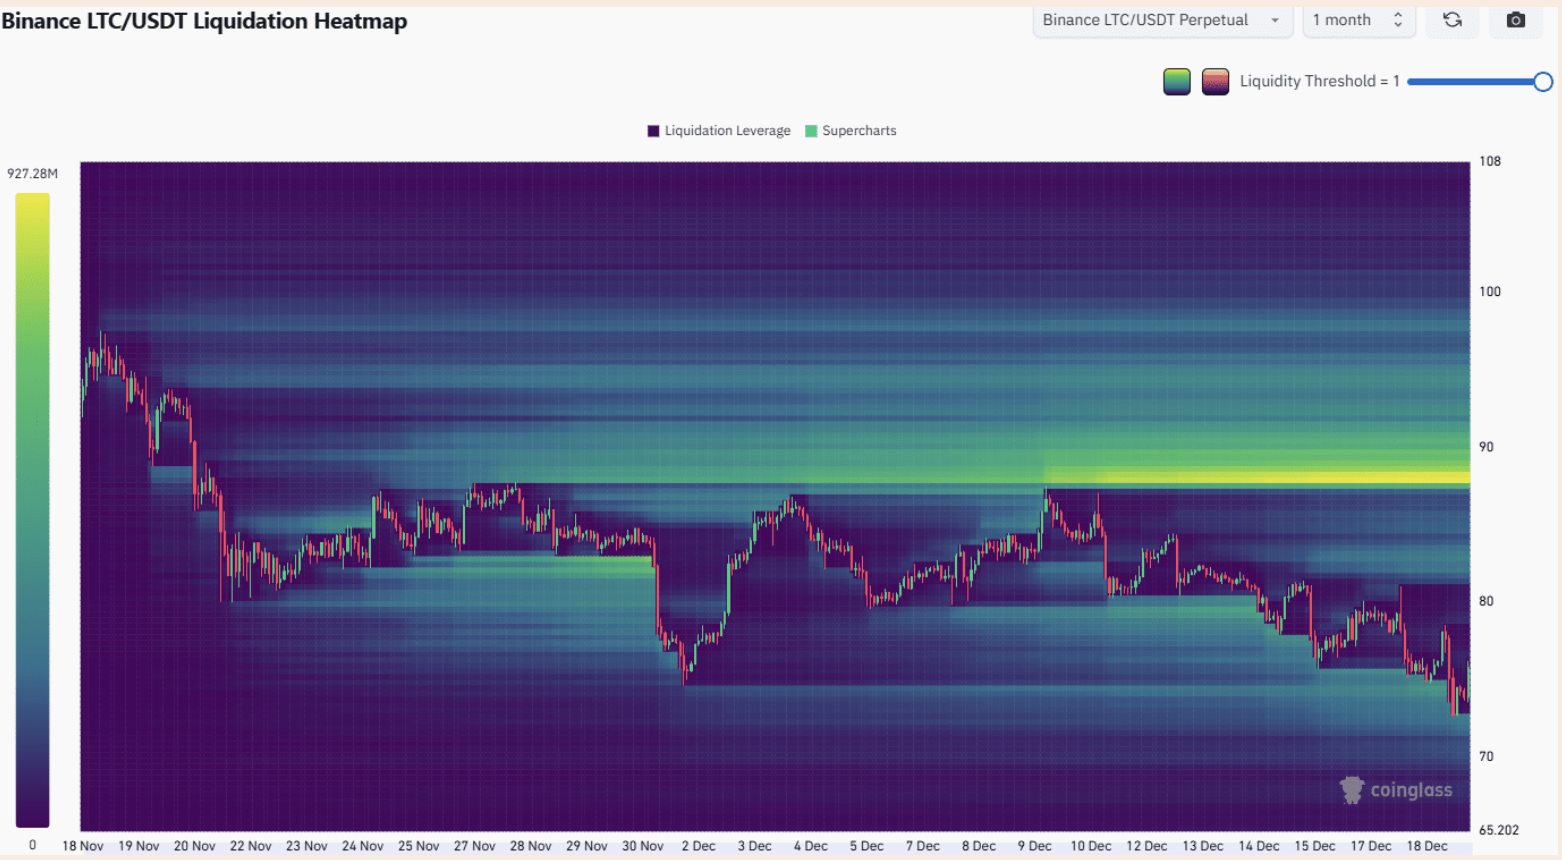Viewport: 1562px width, 860px height.
Task: Click the 2 Dec date label
Action: click(699, 846)
